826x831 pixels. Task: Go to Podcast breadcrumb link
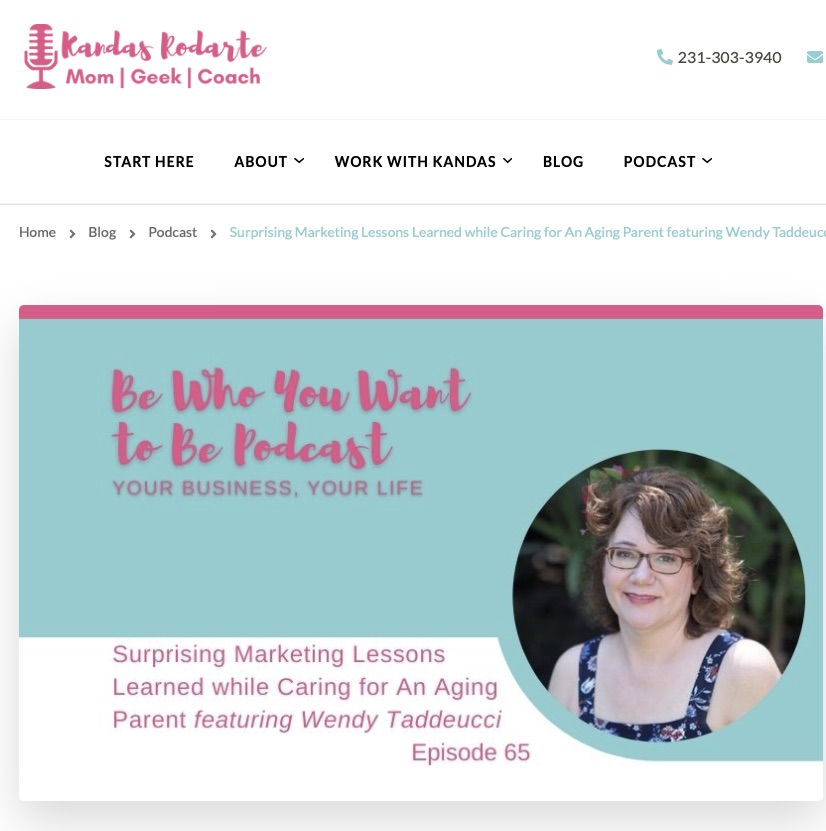click(x=172, y=232)
